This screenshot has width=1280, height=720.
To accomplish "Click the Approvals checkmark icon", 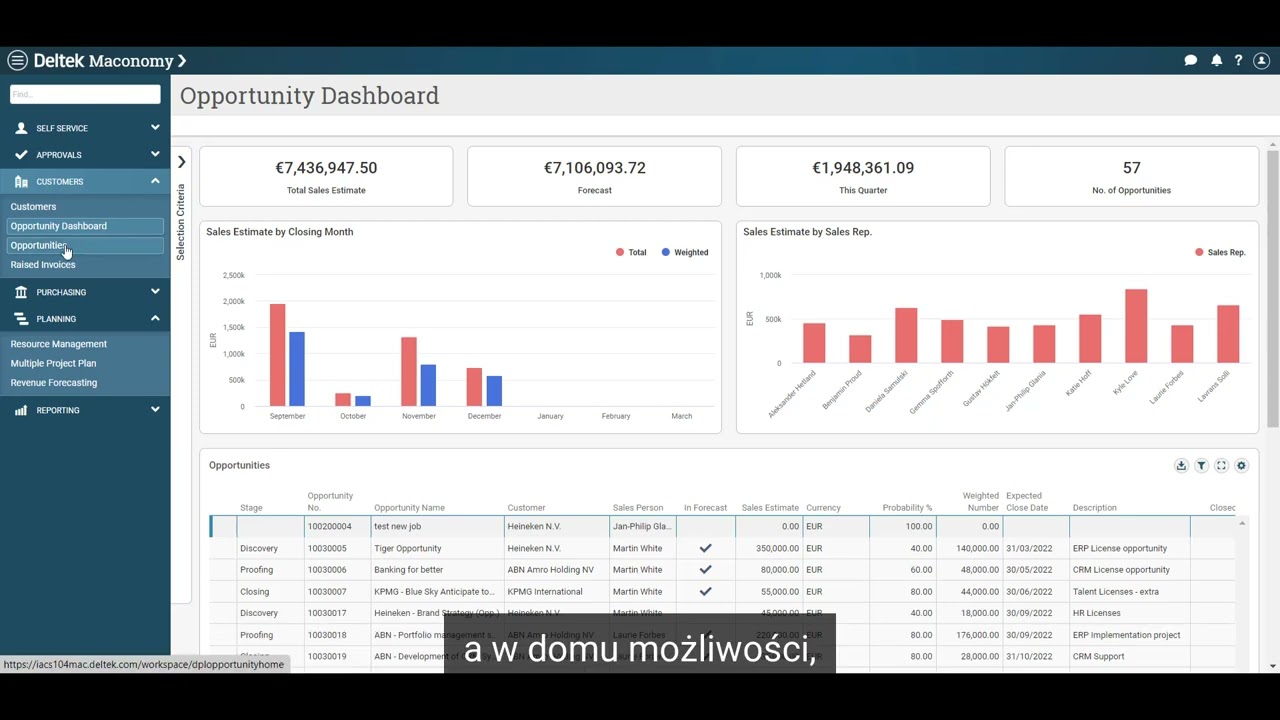I will [21, 155].
